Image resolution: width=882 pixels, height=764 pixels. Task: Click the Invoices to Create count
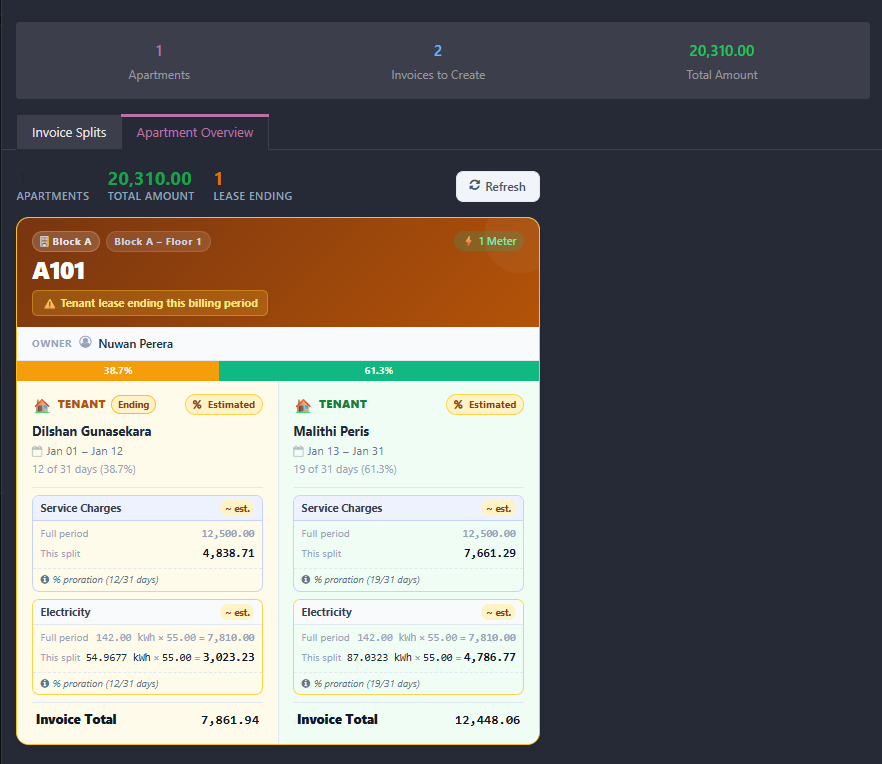point(438,61)
